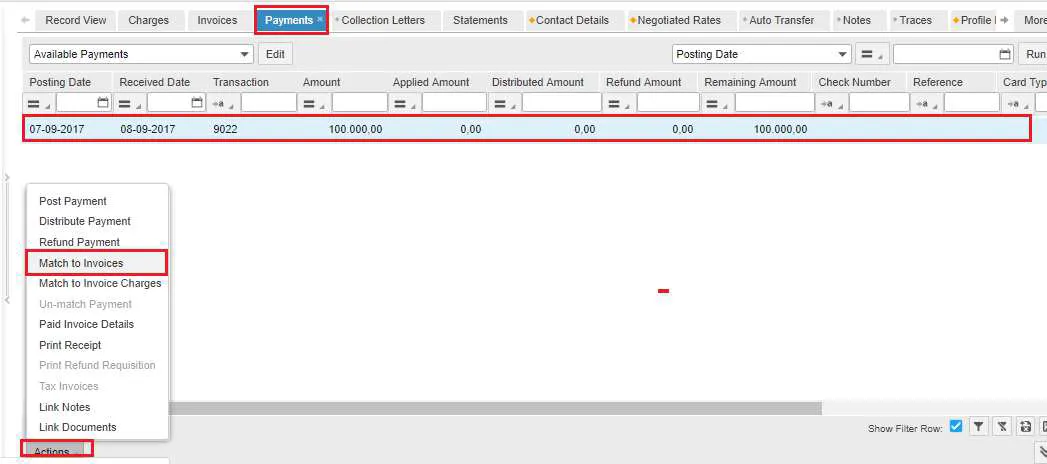Click the Remaining Amount filter input
The width and height of the screenshot is (1047, 464).
(x=774, y=103)
